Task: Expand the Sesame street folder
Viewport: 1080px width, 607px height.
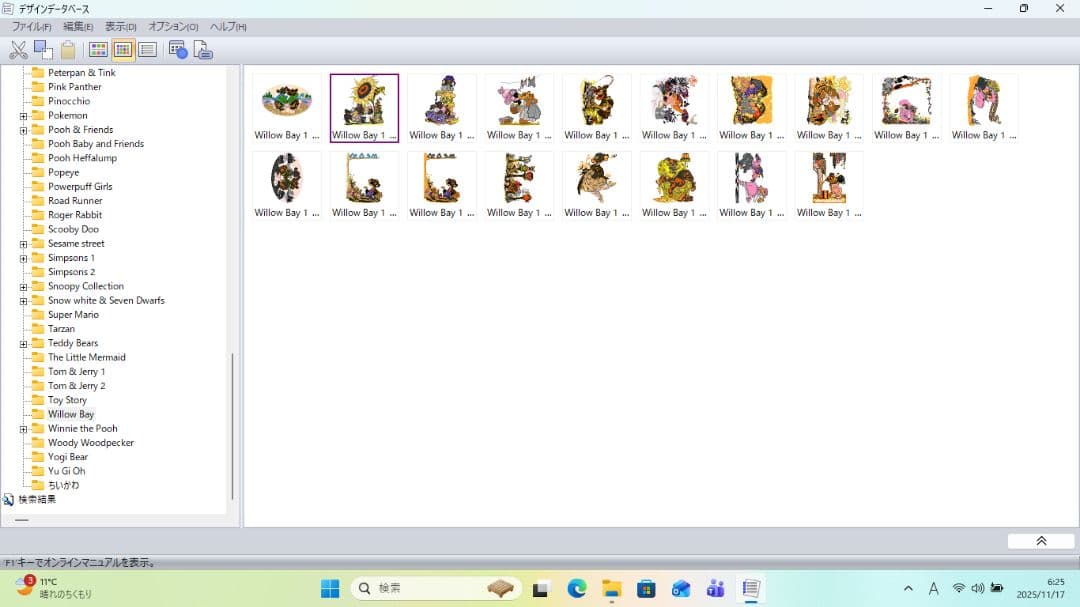Action: point(23,244)
